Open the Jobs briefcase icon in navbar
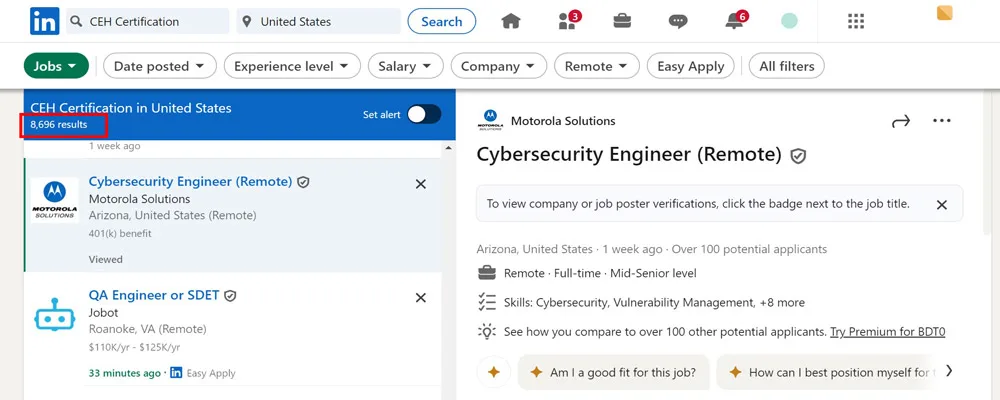The image size is (1000, 400). (622, 21)
